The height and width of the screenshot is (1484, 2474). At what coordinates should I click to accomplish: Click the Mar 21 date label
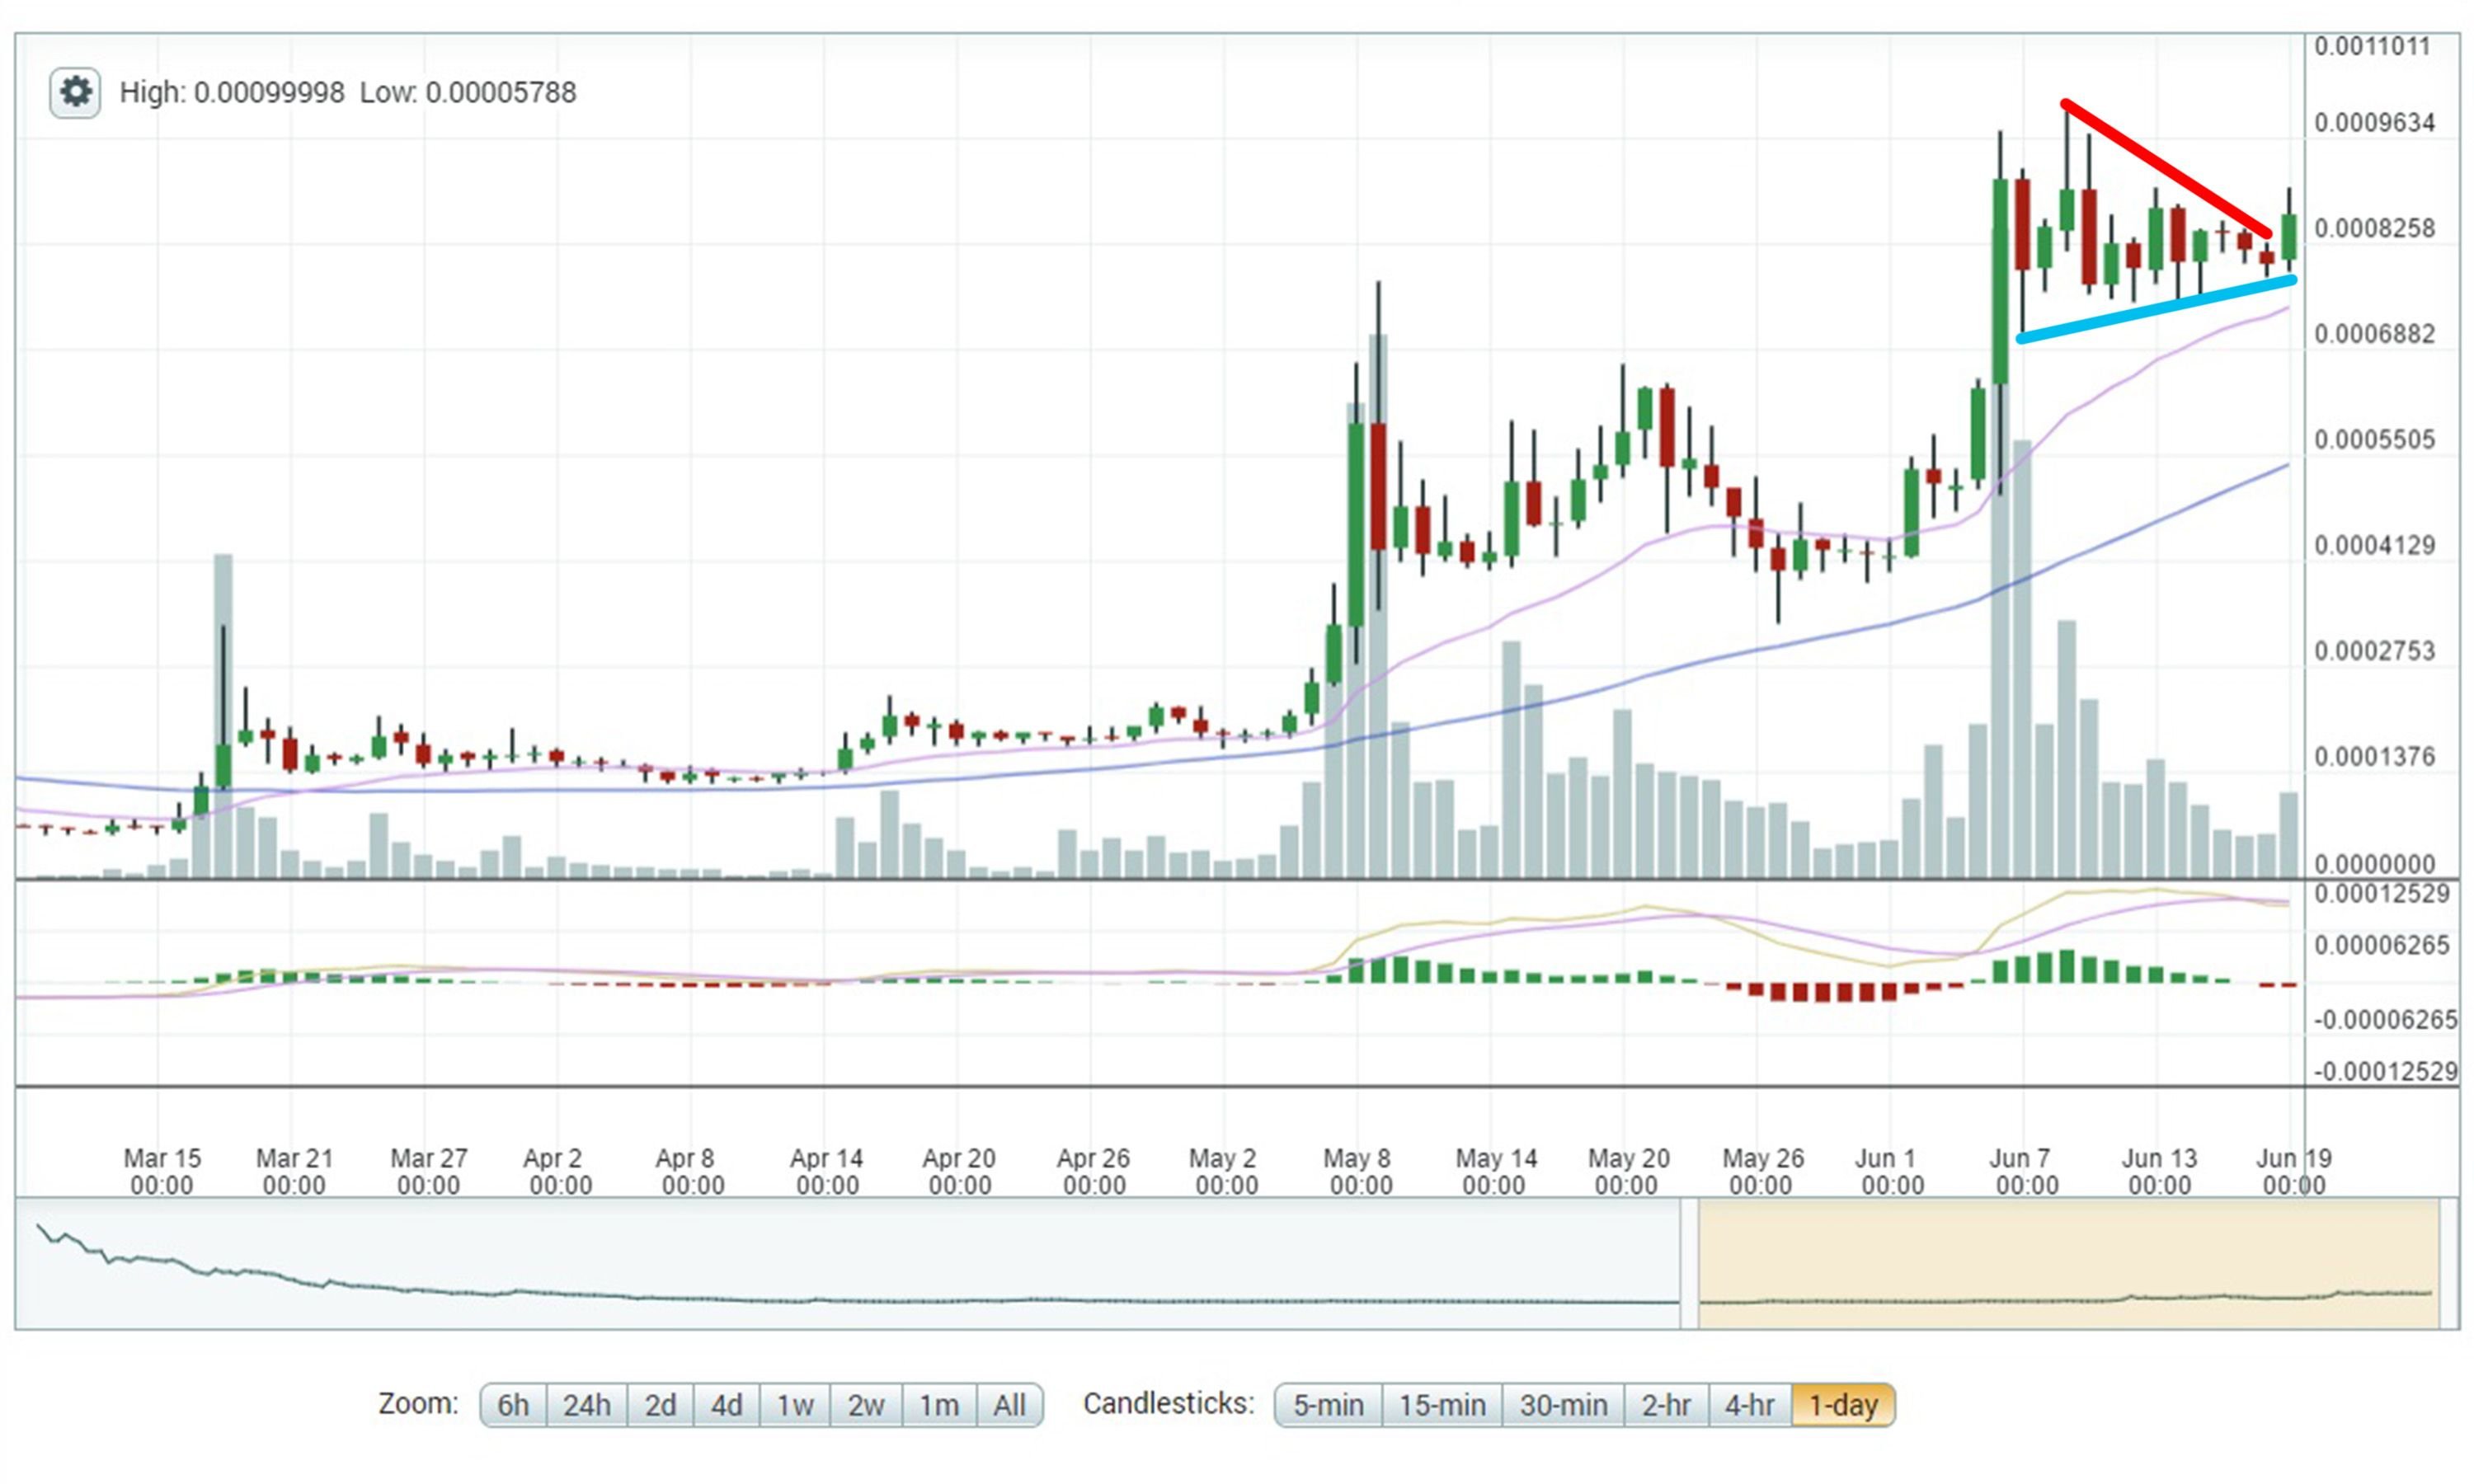tap(294, 1172)
